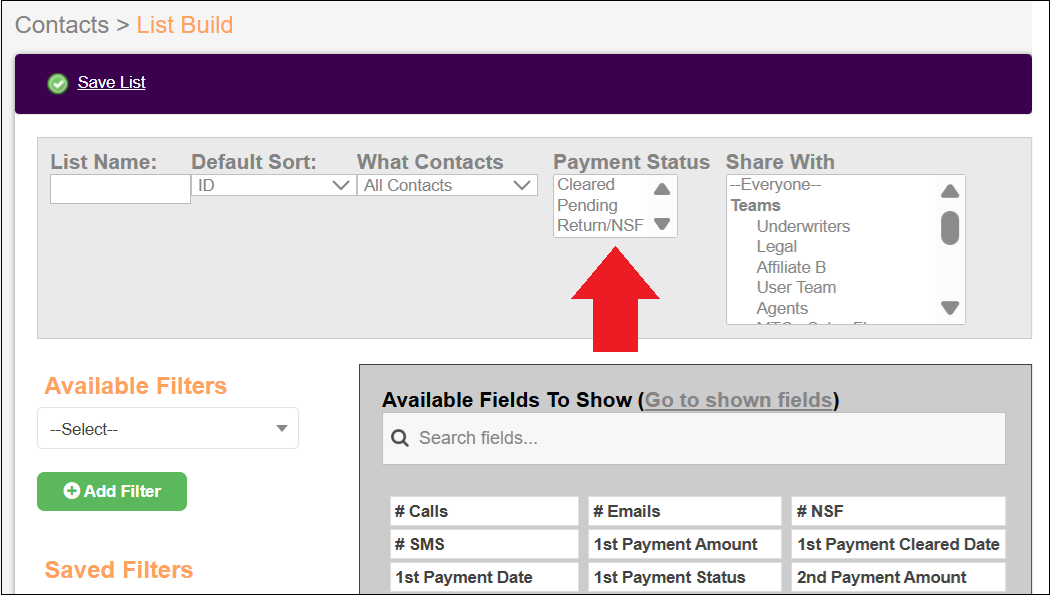Choose the # Calls field
This screenshot has width=1050, height=595.
tap(484, 511)
